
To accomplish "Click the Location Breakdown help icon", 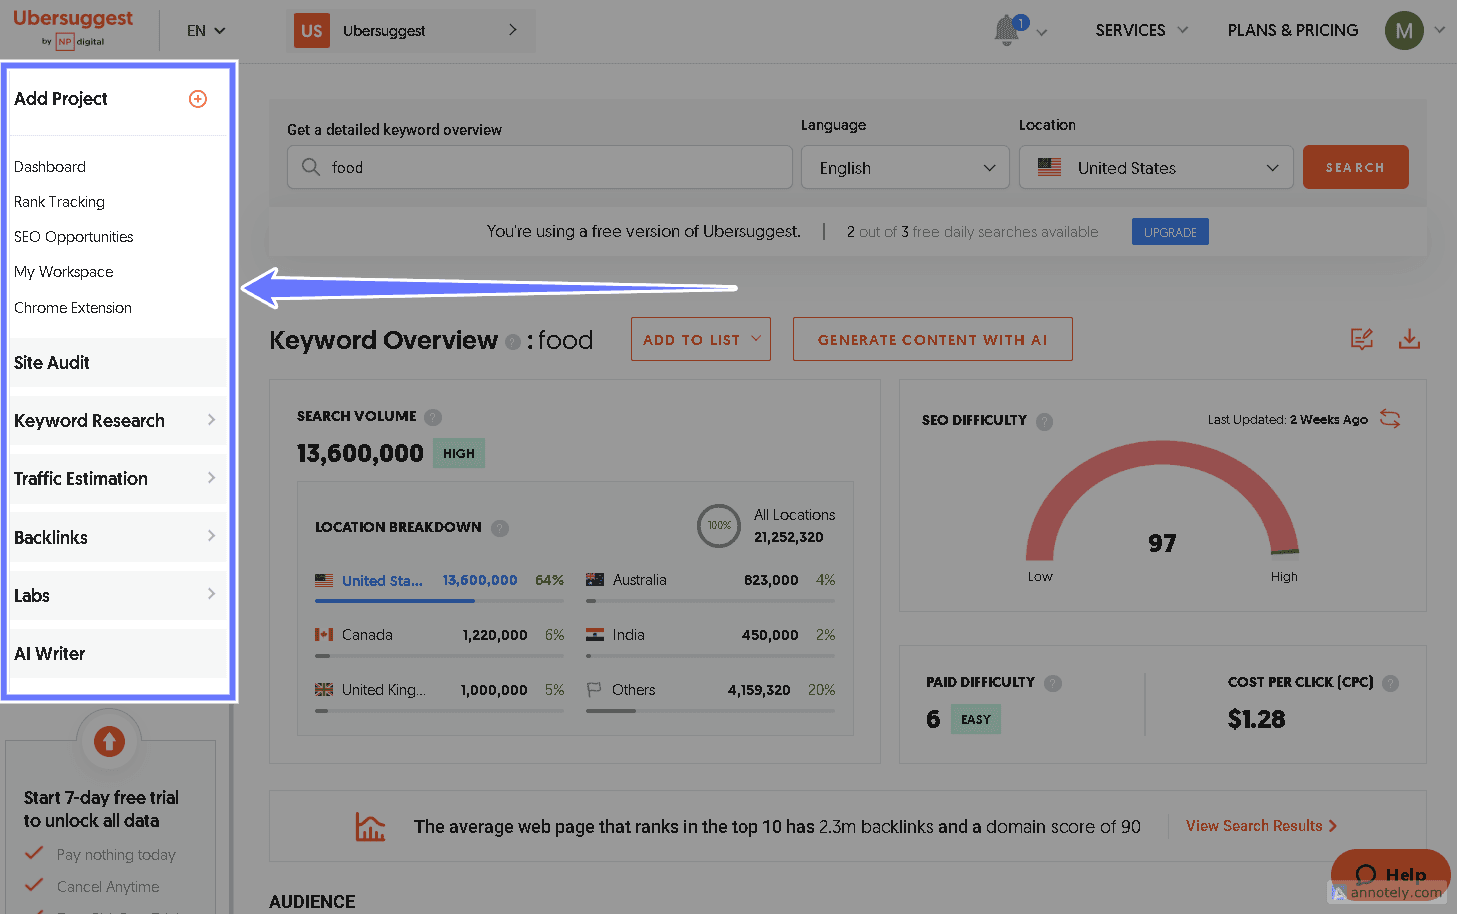I will (500, 528).
